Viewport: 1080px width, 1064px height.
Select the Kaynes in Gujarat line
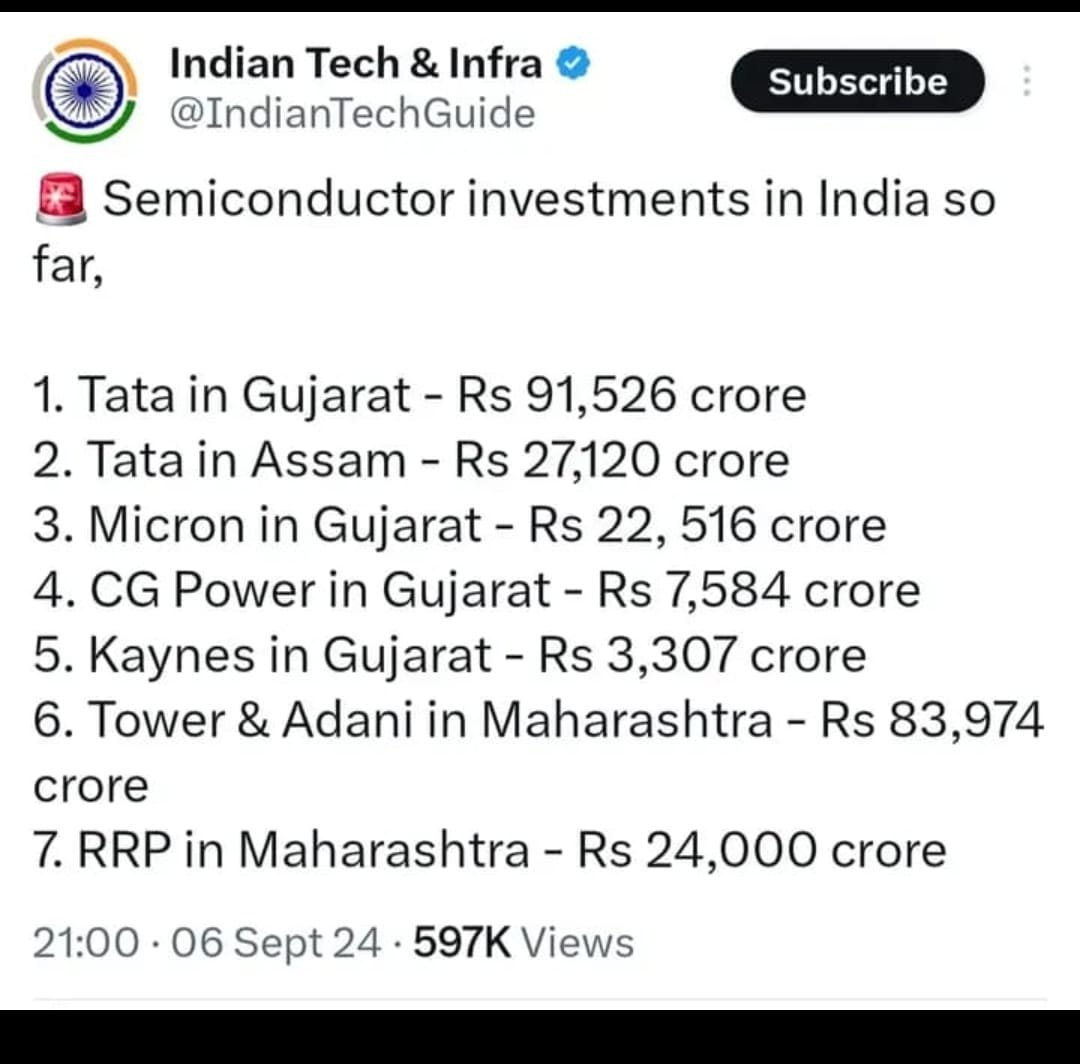point(449,656)
